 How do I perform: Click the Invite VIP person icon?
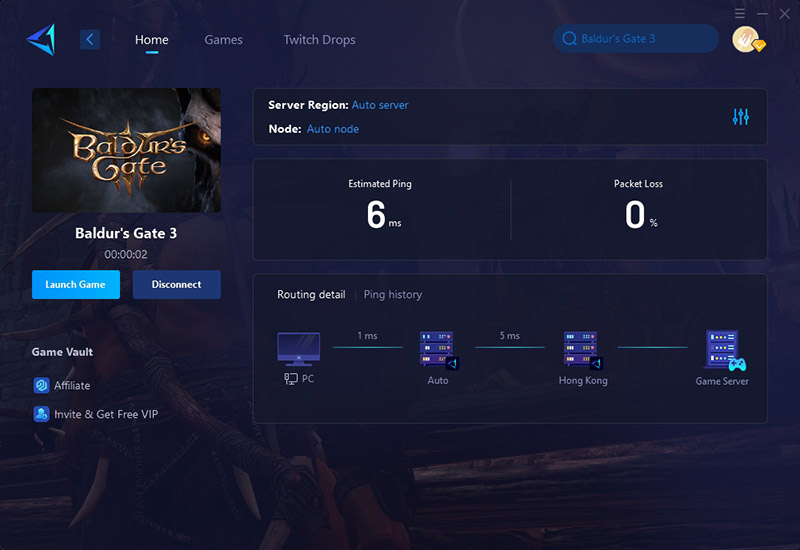pos(41,414)
